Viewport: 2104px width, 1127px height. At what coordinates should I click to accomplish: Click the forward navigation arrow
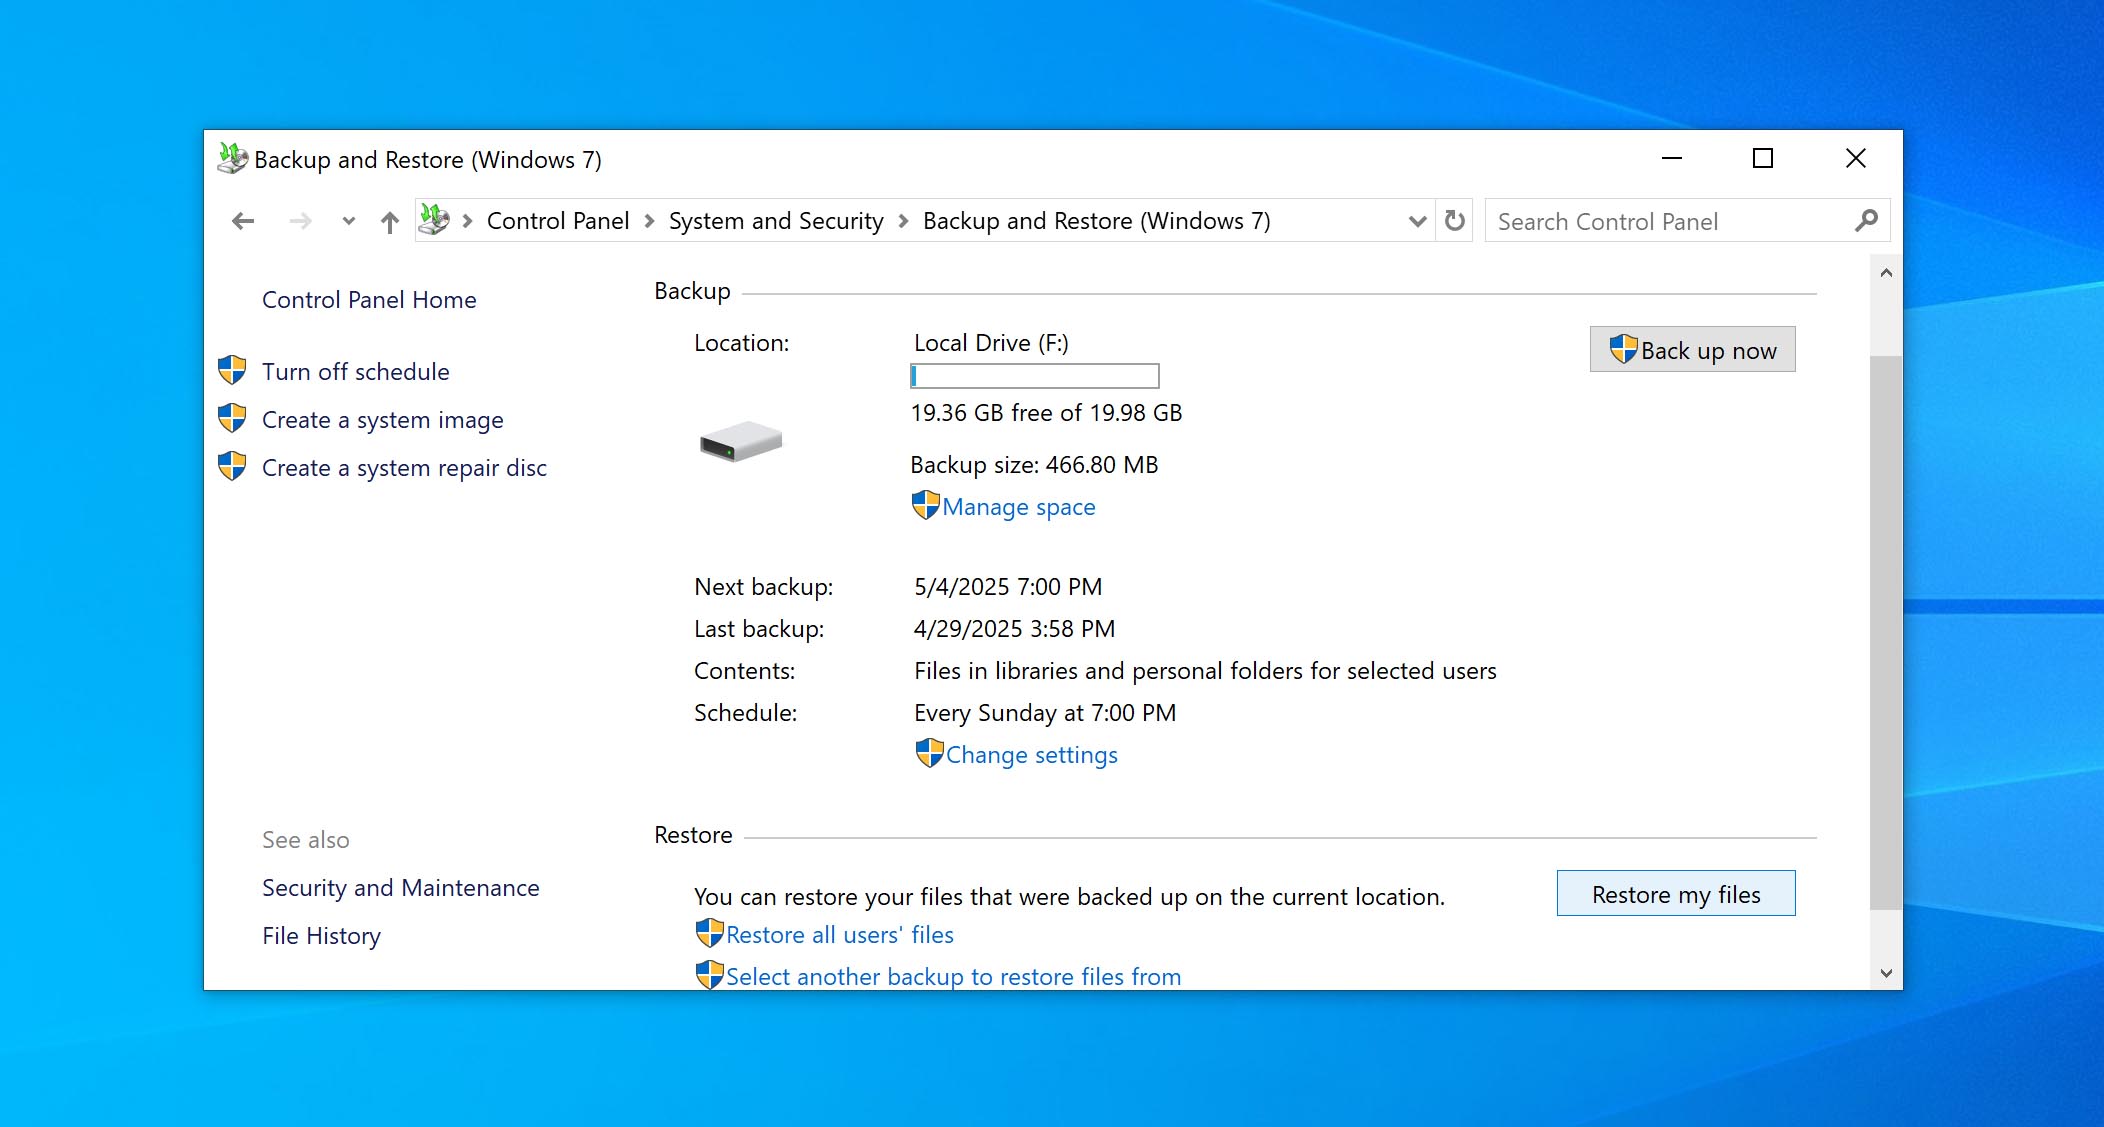point(300,221)
